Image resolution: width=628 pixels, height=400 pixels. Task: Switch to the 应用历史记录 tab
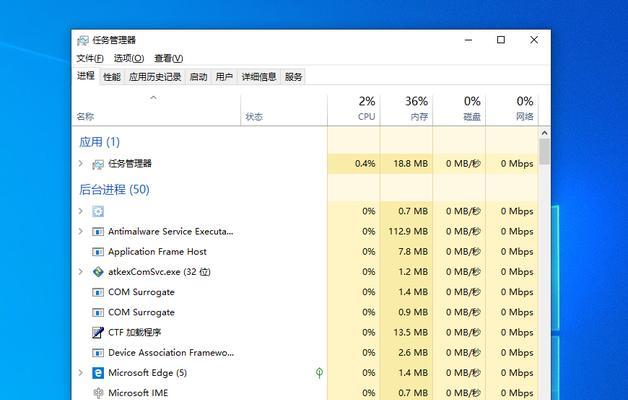[x=155, y=77]
